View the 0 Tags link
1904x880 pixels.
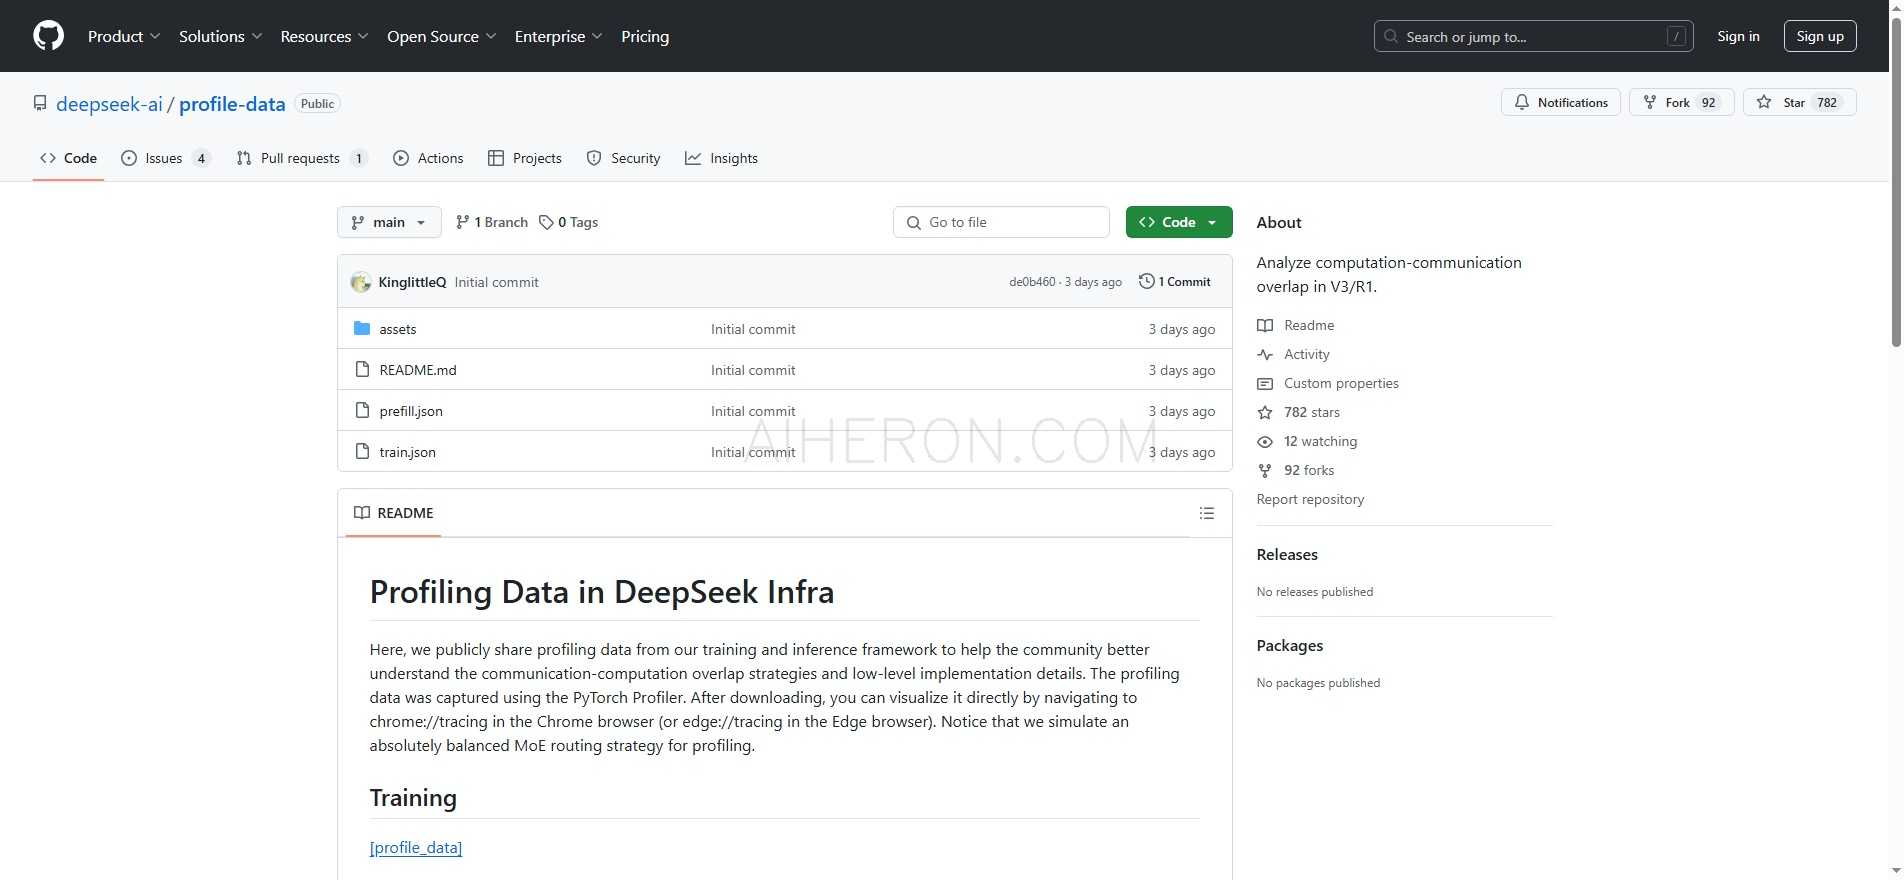click(568, 222)
